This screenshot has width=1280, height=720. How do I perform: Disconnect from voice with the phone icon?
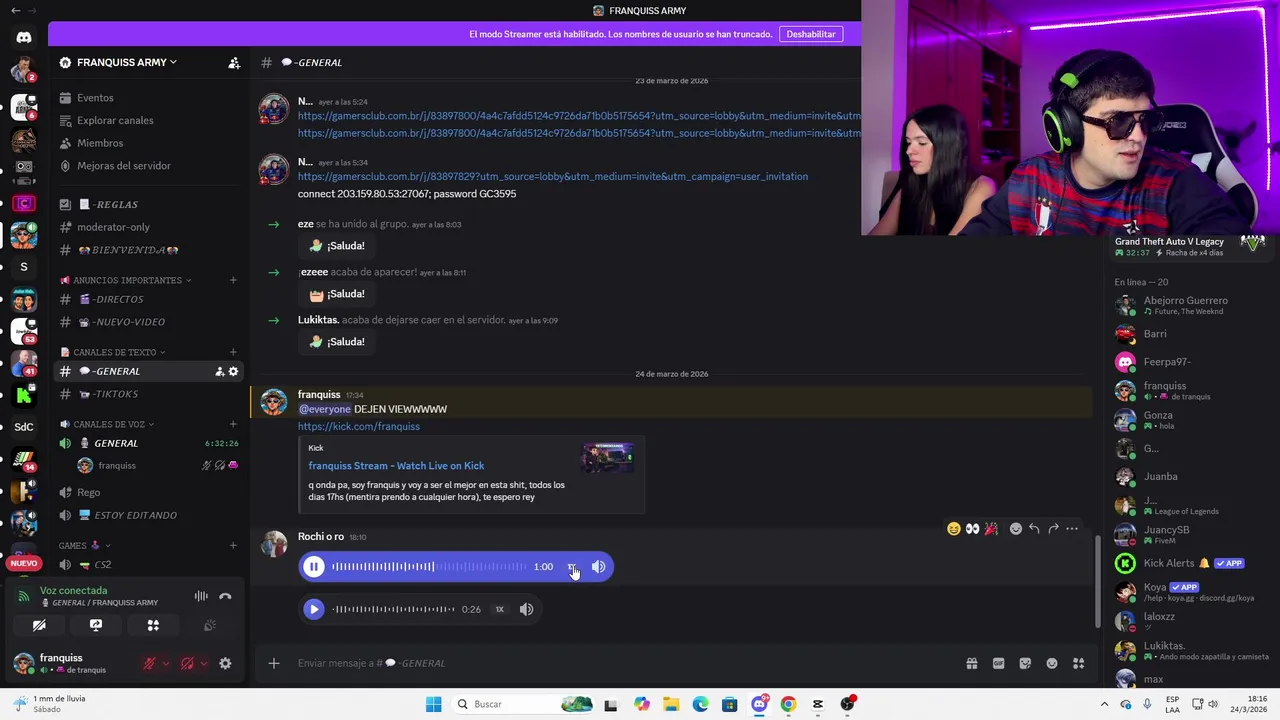click(225, 596)
